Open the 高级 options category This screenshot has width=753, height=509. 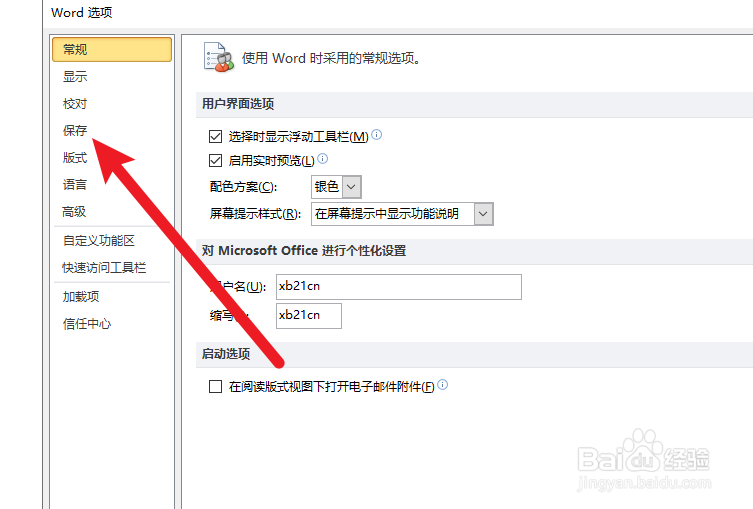point(74,212)
